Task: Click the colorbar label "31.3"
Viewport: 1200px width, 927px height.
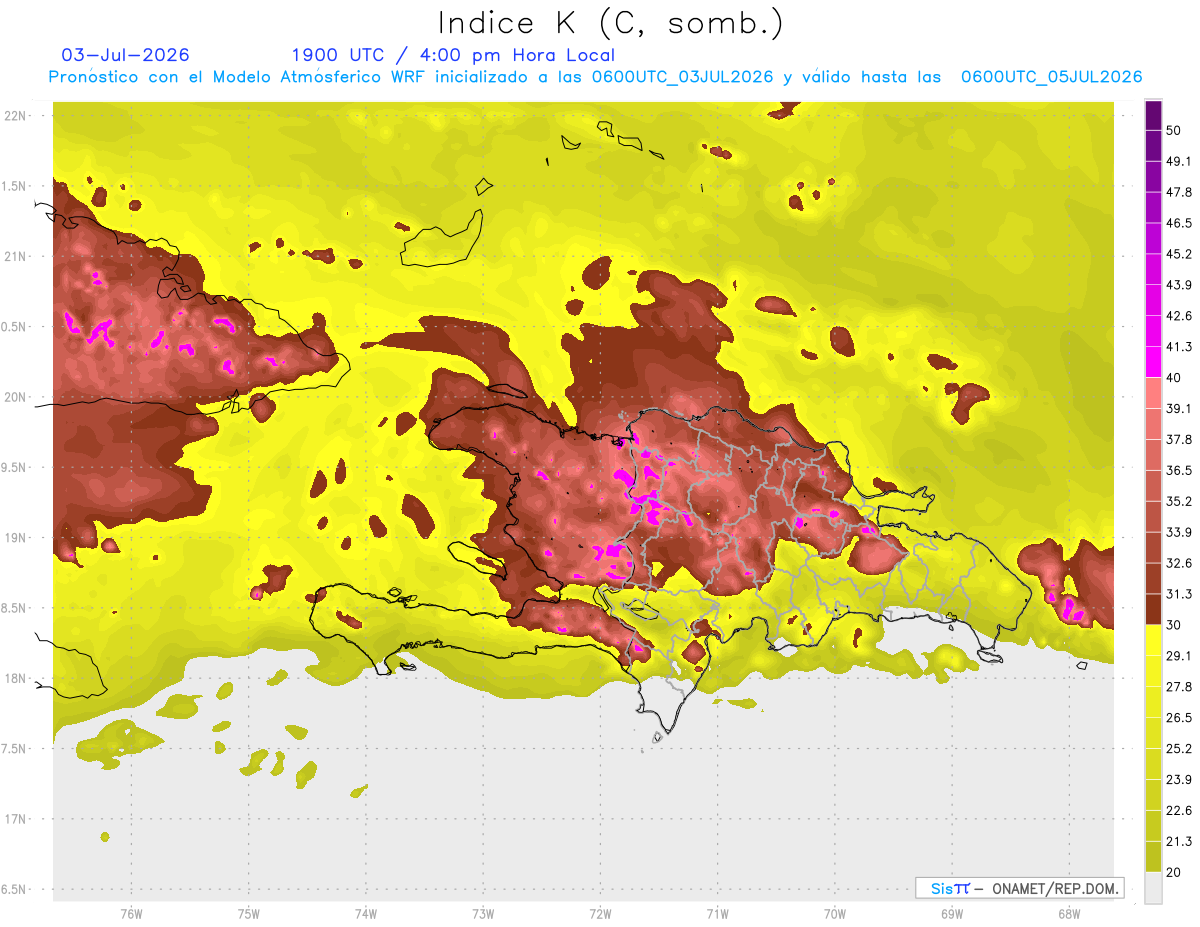Action: point(1178,594)
